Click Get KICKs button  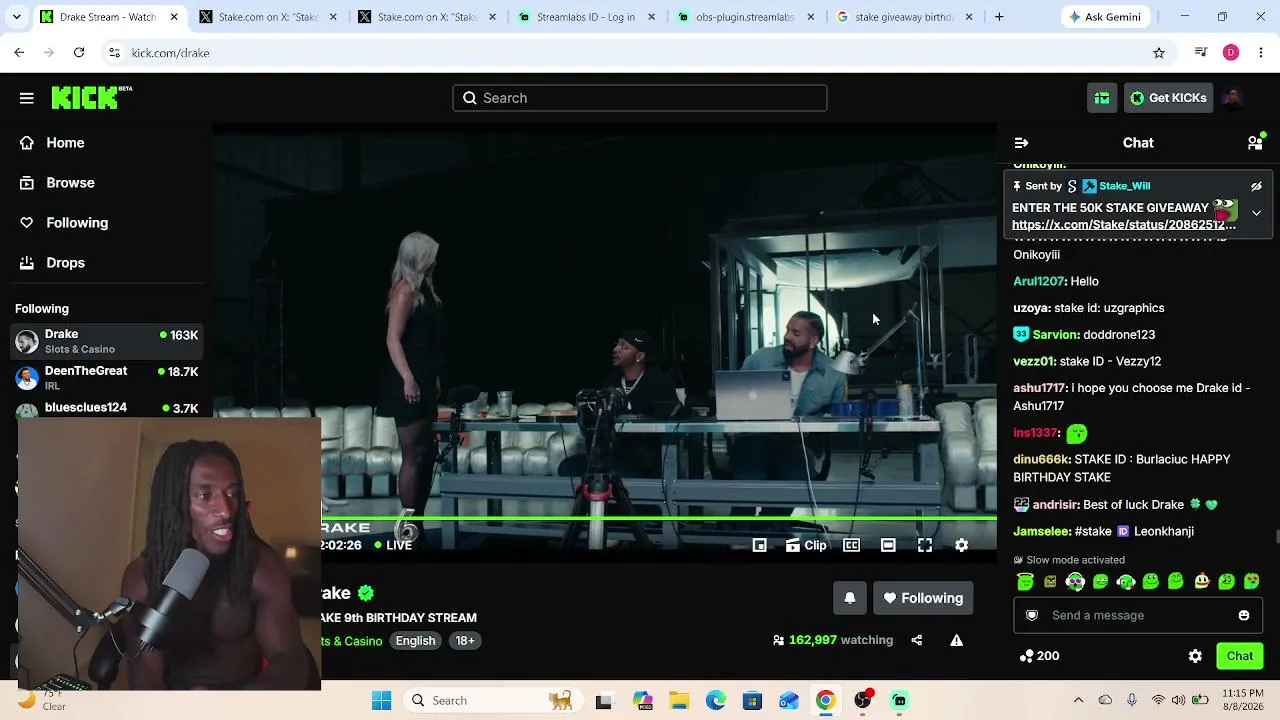1167,98
